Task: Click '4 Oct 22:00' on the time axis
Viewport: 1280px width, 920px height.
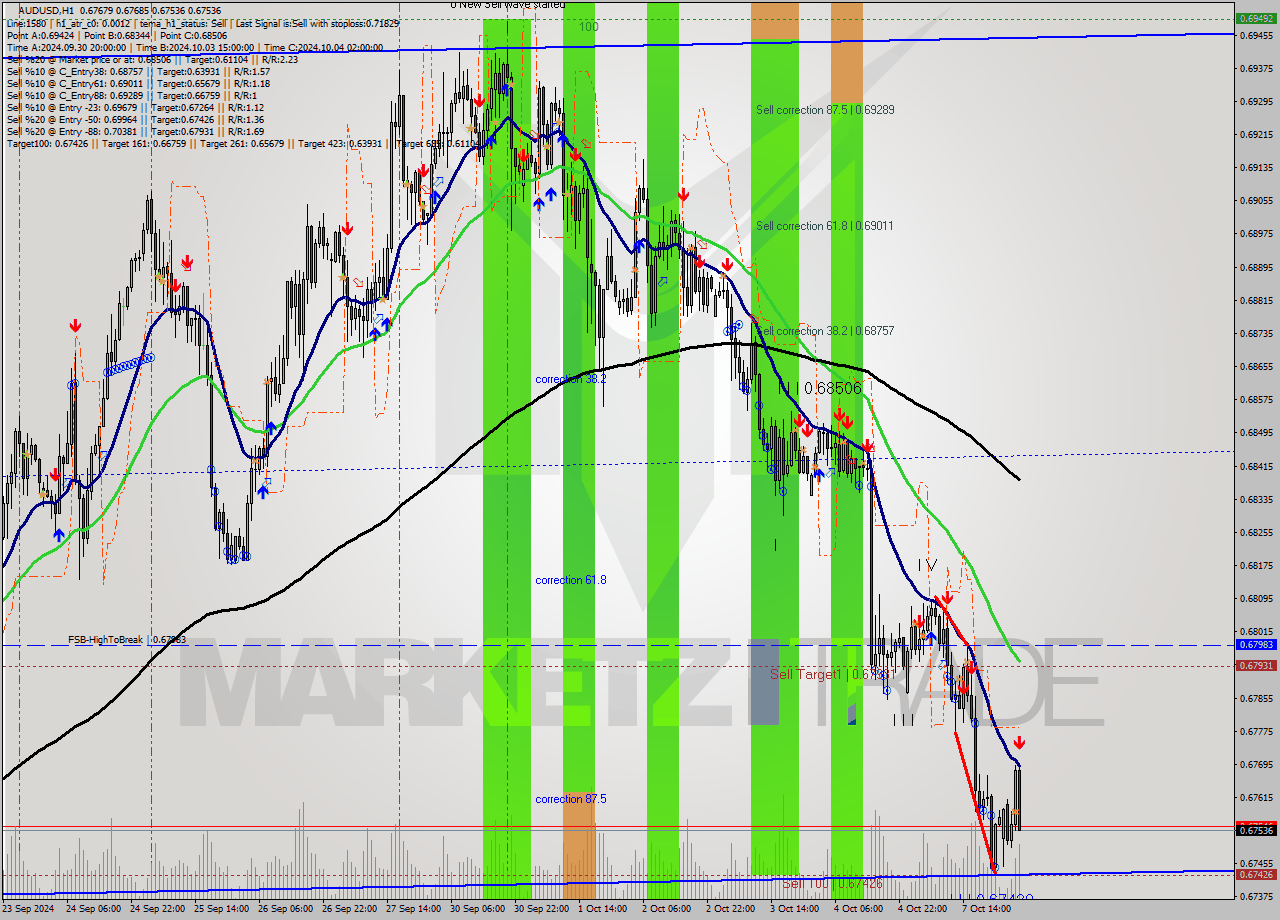Action: pyautogui.click(x=923, y=909)
